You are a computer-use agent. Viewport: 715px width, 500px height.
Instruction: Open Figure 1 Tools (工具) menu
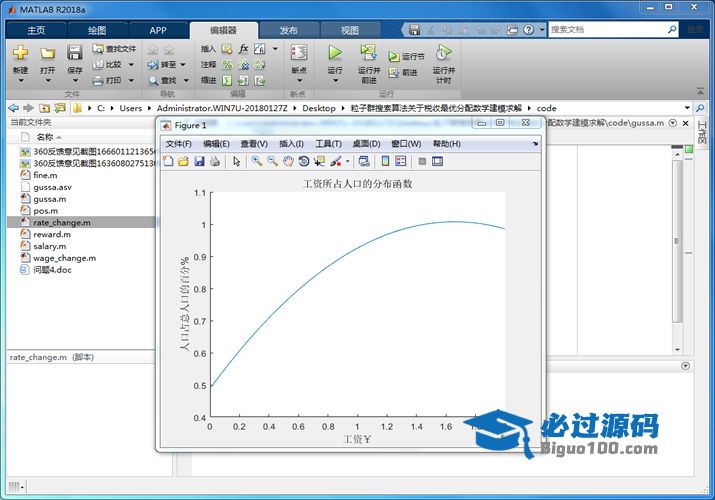tap(328, 144)
